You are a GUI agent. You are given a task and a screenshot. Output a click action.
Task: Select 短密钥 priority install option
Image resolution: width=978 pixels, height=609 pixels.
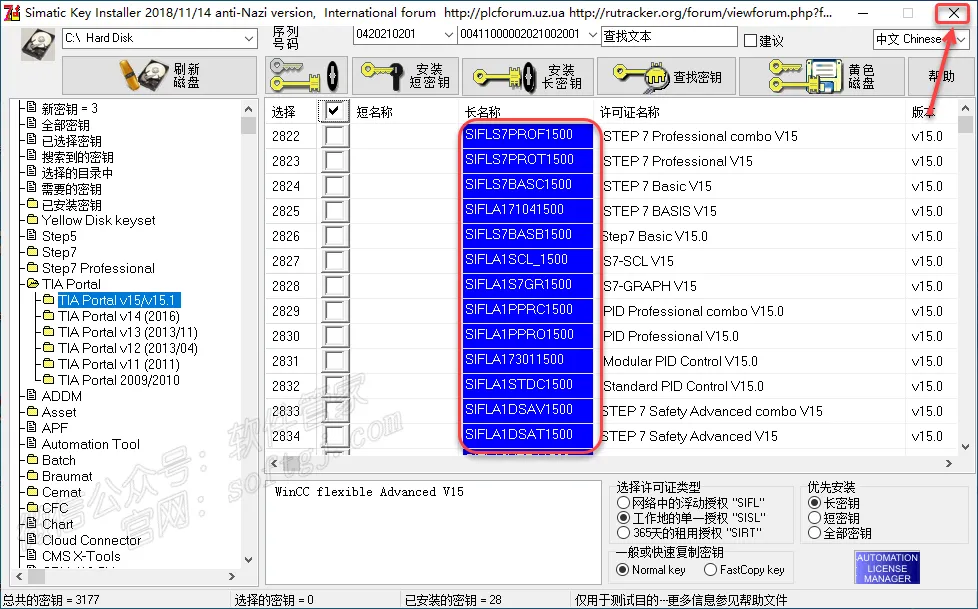coord(814,518)
